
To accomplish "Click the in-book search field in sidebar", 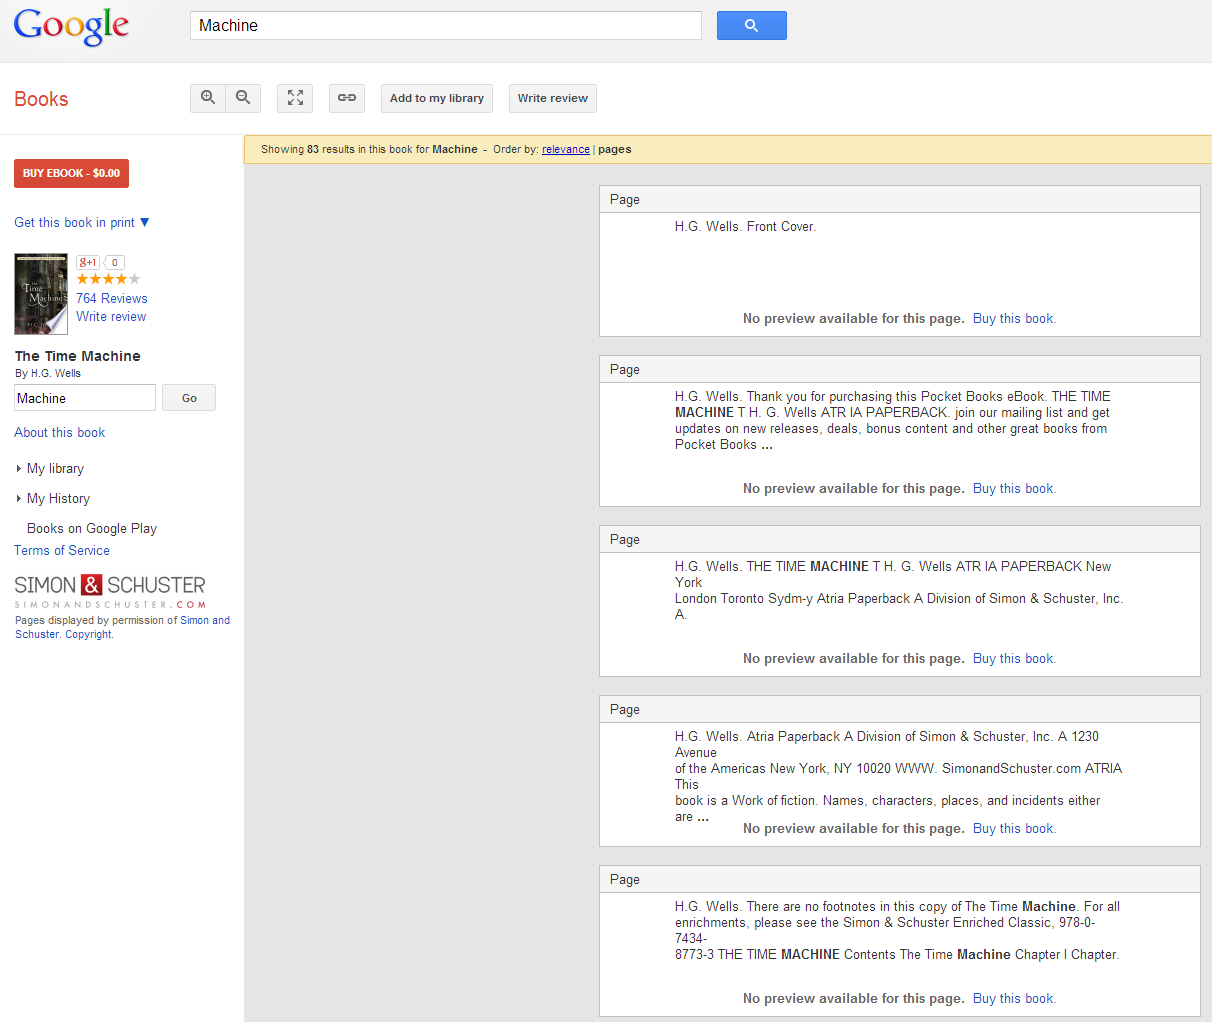I will (x=85, y=398).
